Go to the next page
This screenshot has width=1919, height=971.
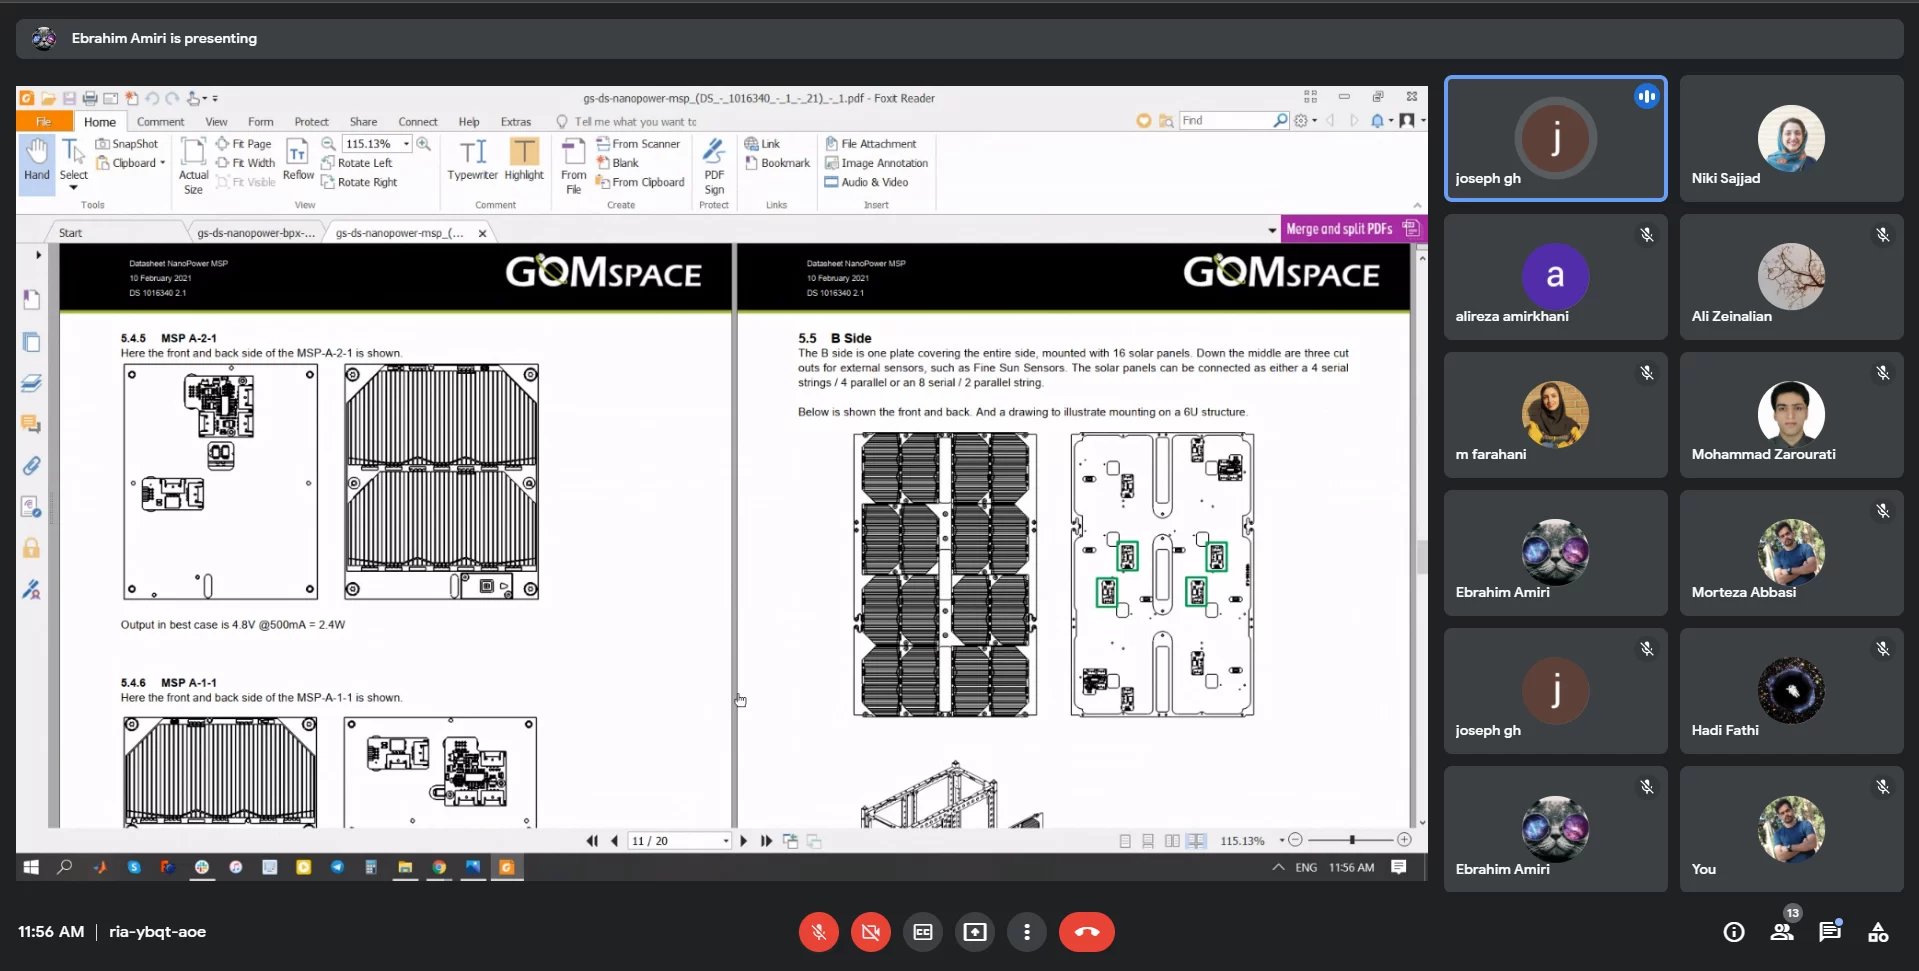click(743, 841)
